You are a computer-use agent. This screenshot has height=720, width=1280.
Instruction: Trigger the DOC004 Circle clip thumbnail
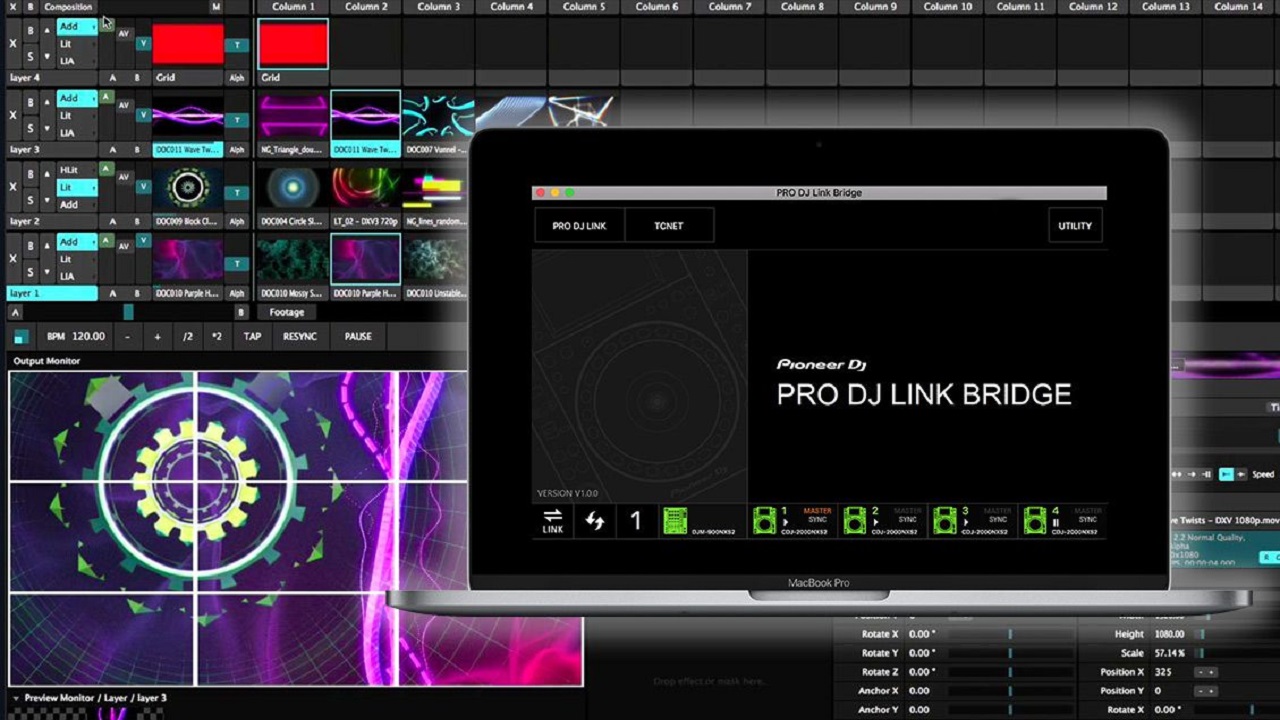(293, 187)
